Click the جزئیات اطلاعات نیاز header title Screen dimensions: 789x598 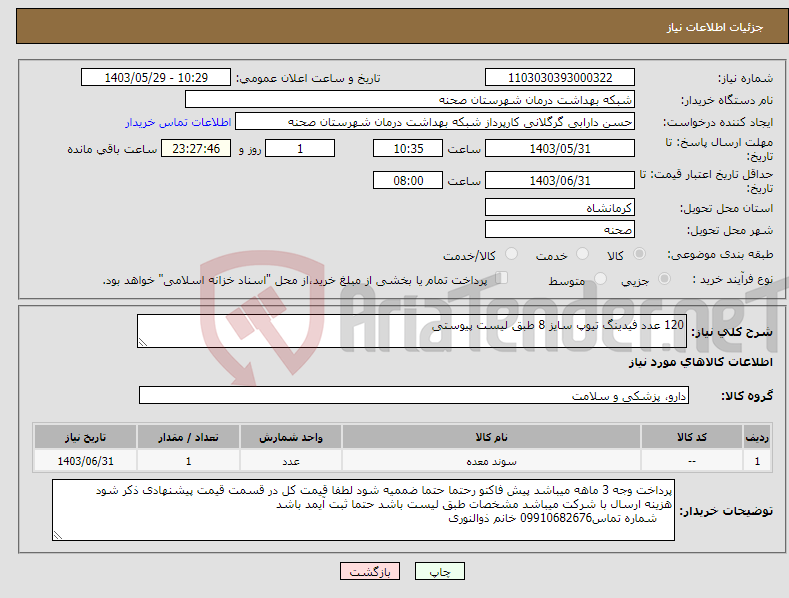715,27
